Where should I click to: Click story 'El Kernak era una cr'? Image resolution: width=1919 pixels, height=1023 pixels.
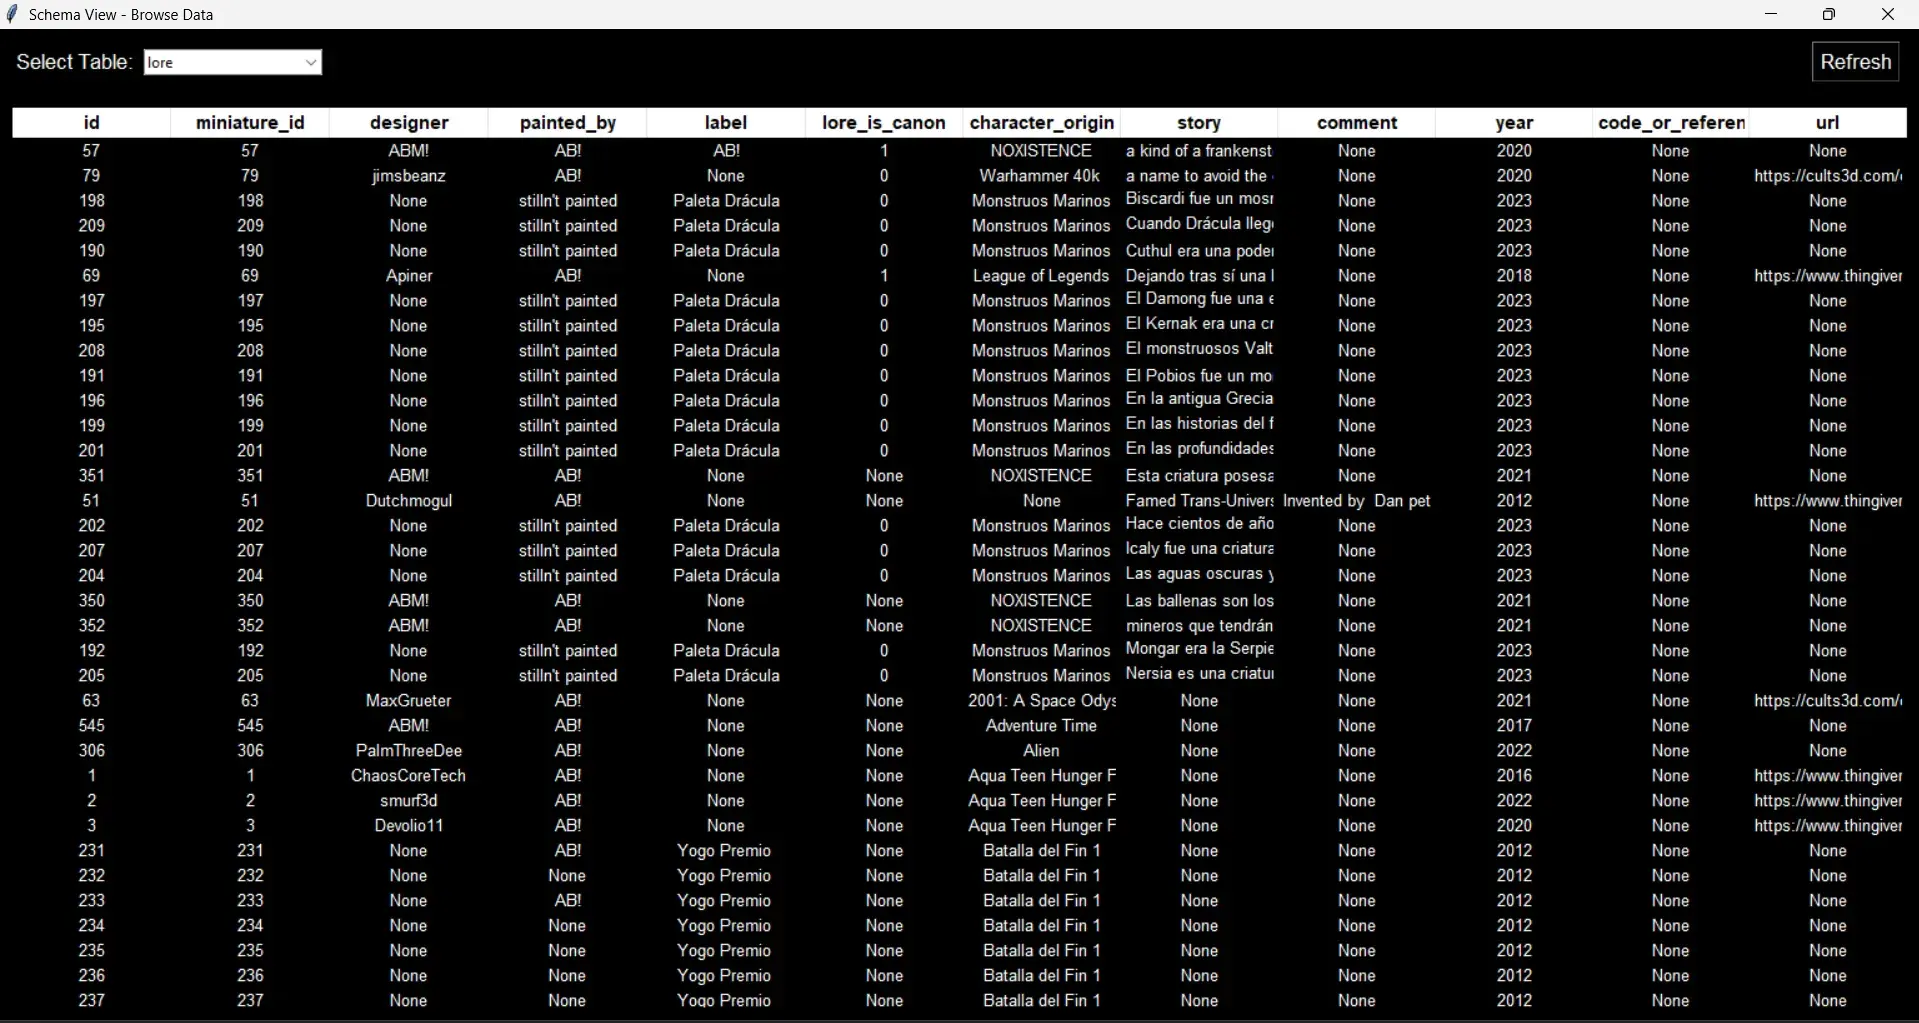pos(1199,325)
